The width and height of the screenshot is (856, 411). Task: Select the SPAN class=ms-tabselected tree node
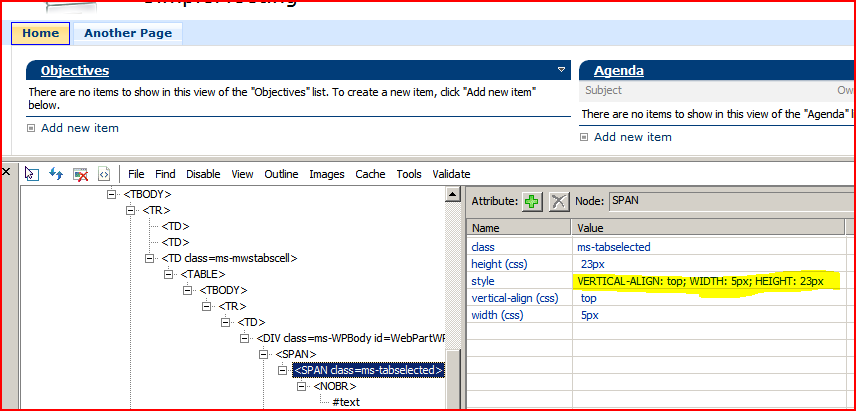367,371
